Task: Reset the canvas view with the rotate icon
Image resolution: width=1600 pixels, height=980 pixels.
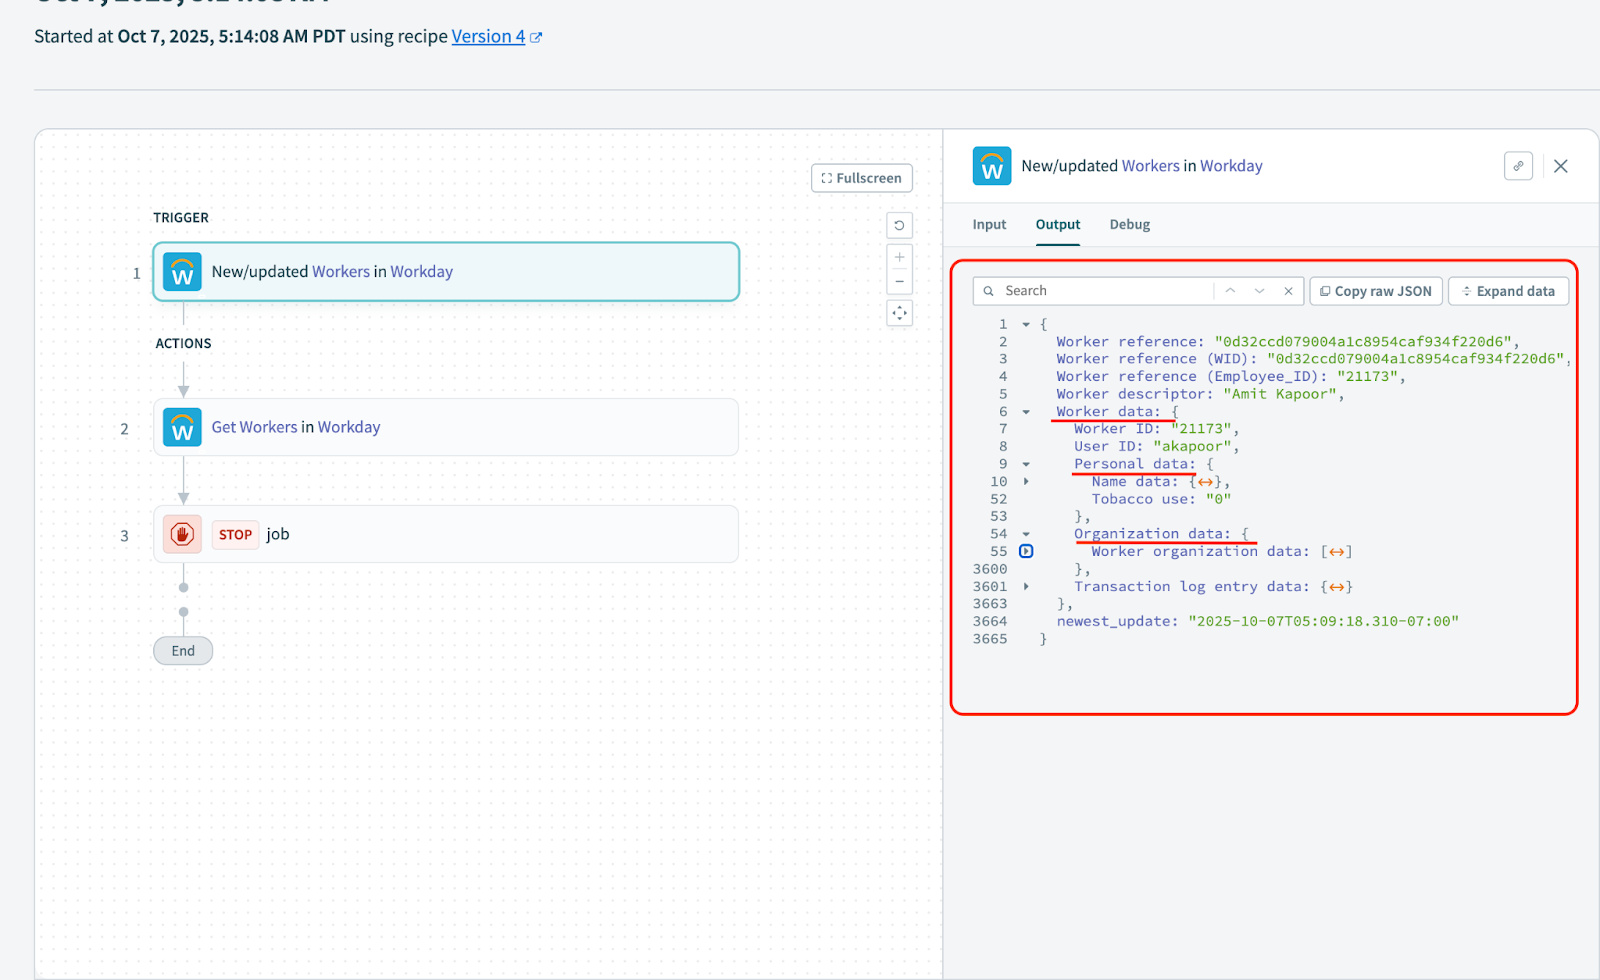Action: [x=899, y=225]
